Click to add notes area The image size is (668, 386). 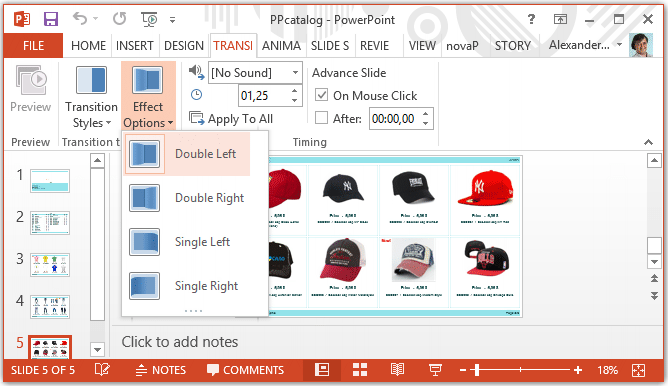tap(180, 342)
